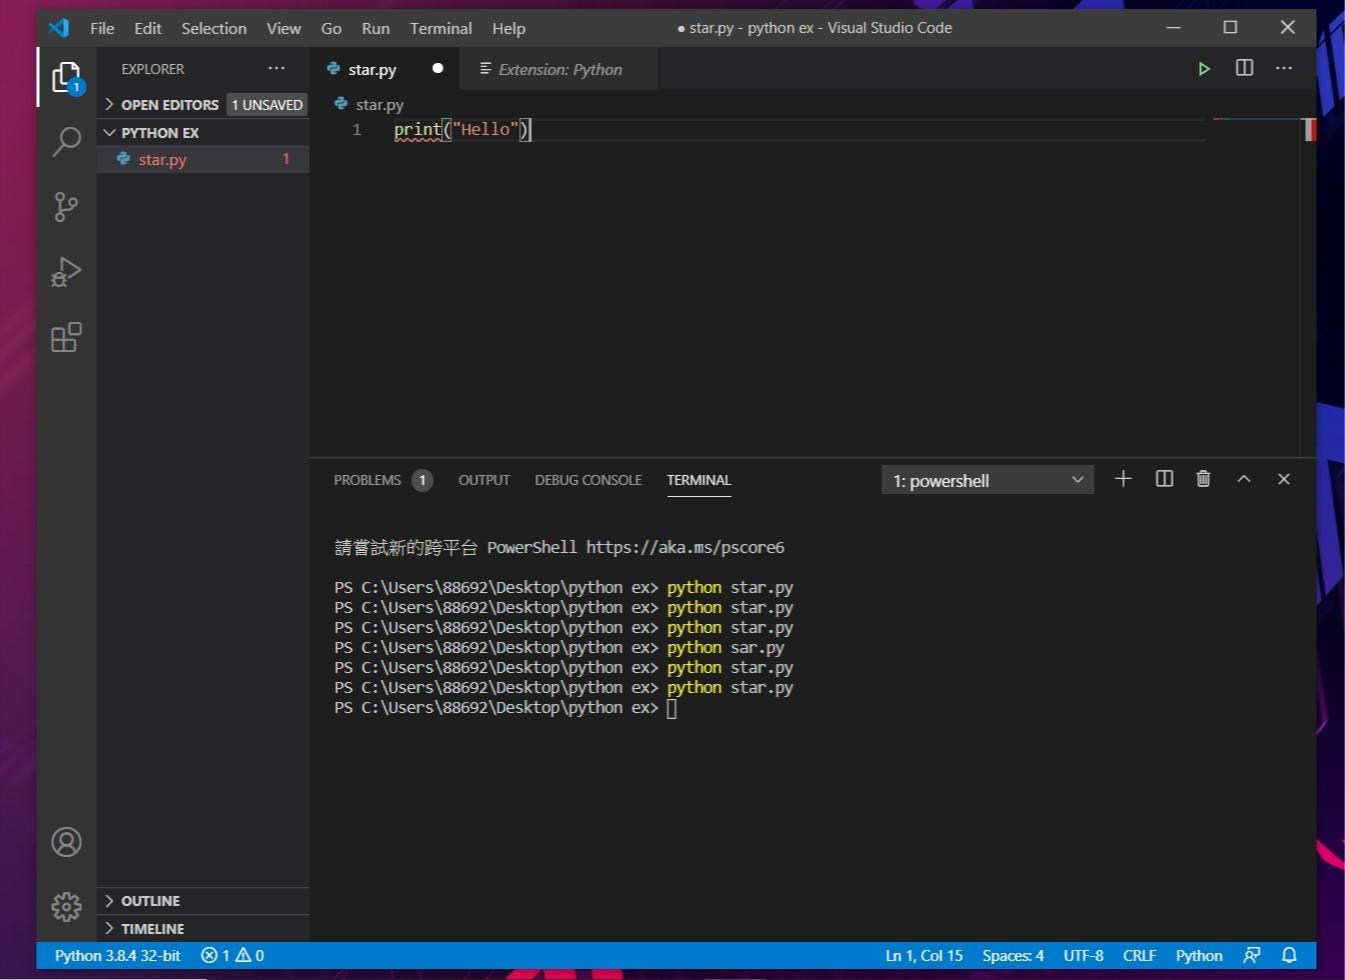Open the powershell terminal selector dropdown
This screenshot has width=1345, height=980.
point(987,480)
